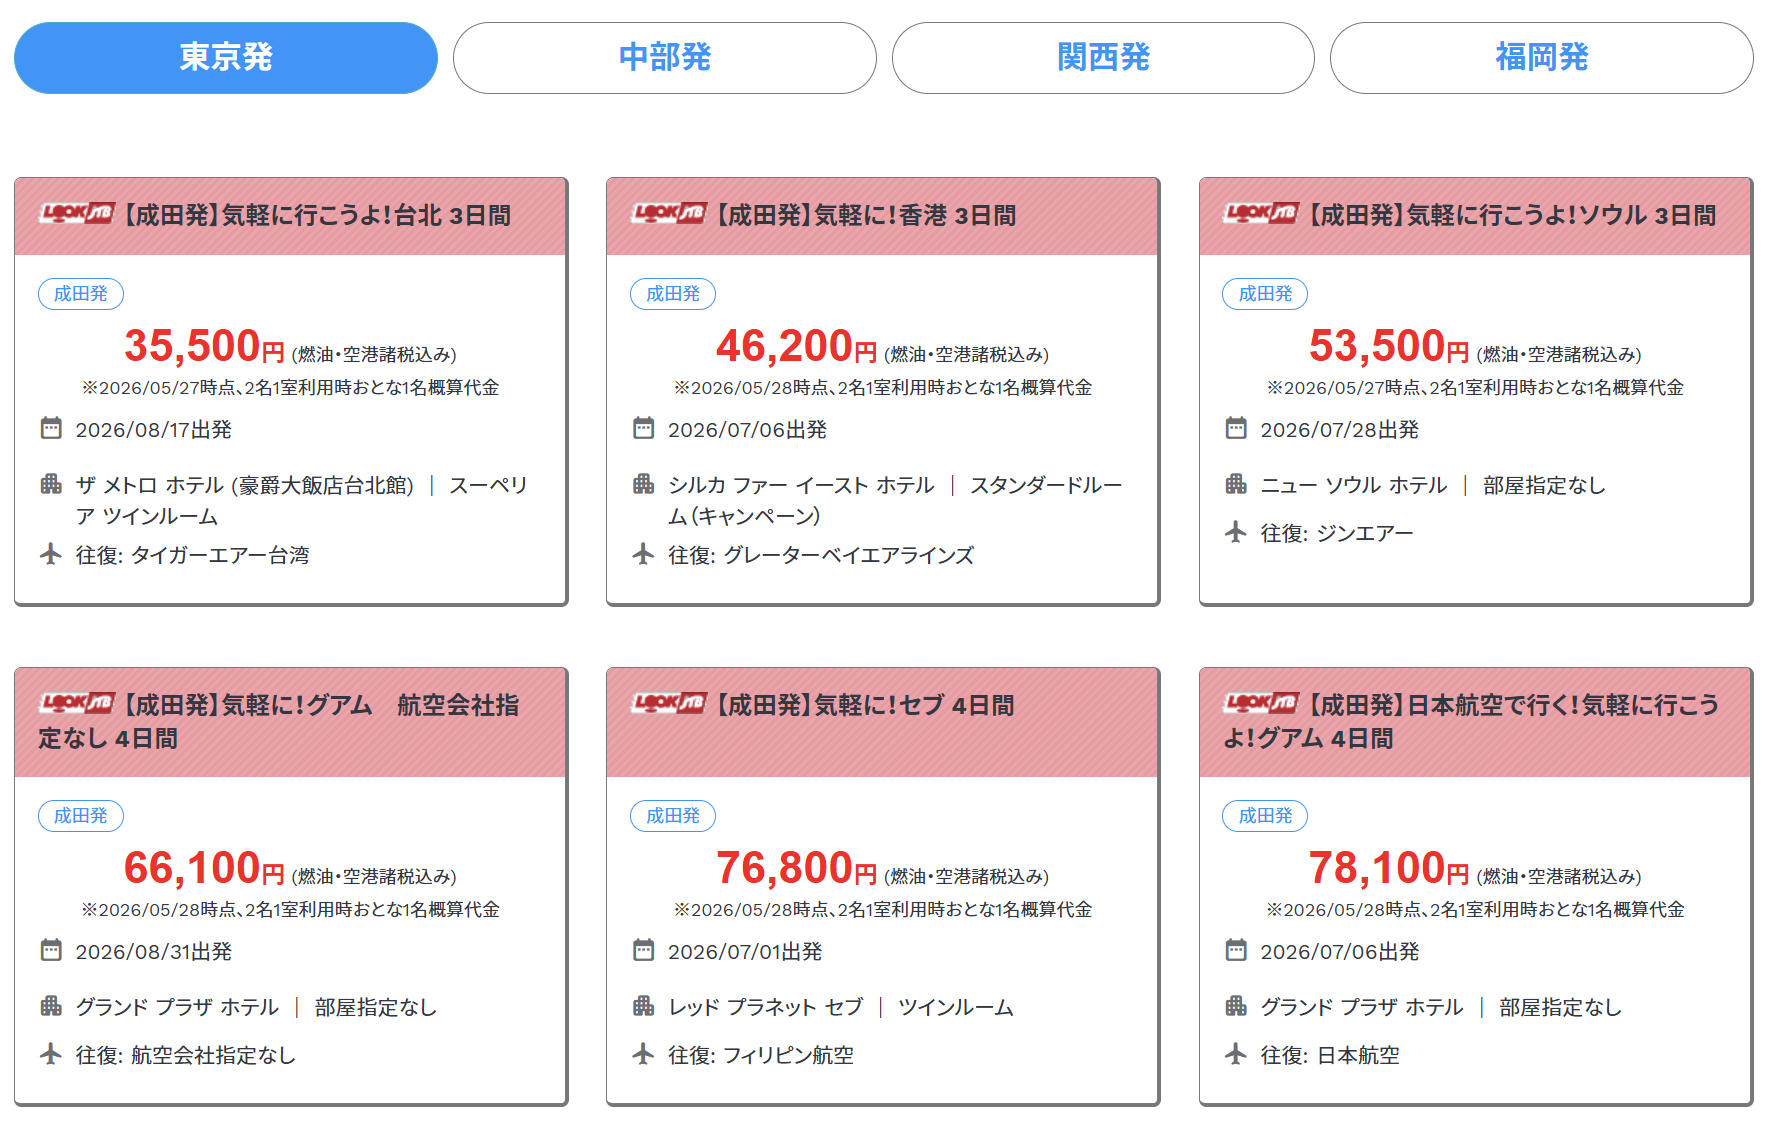The image size is (1767, 1127).
Task: Open the 関西発 departure tab
Action: point(1103,58)
